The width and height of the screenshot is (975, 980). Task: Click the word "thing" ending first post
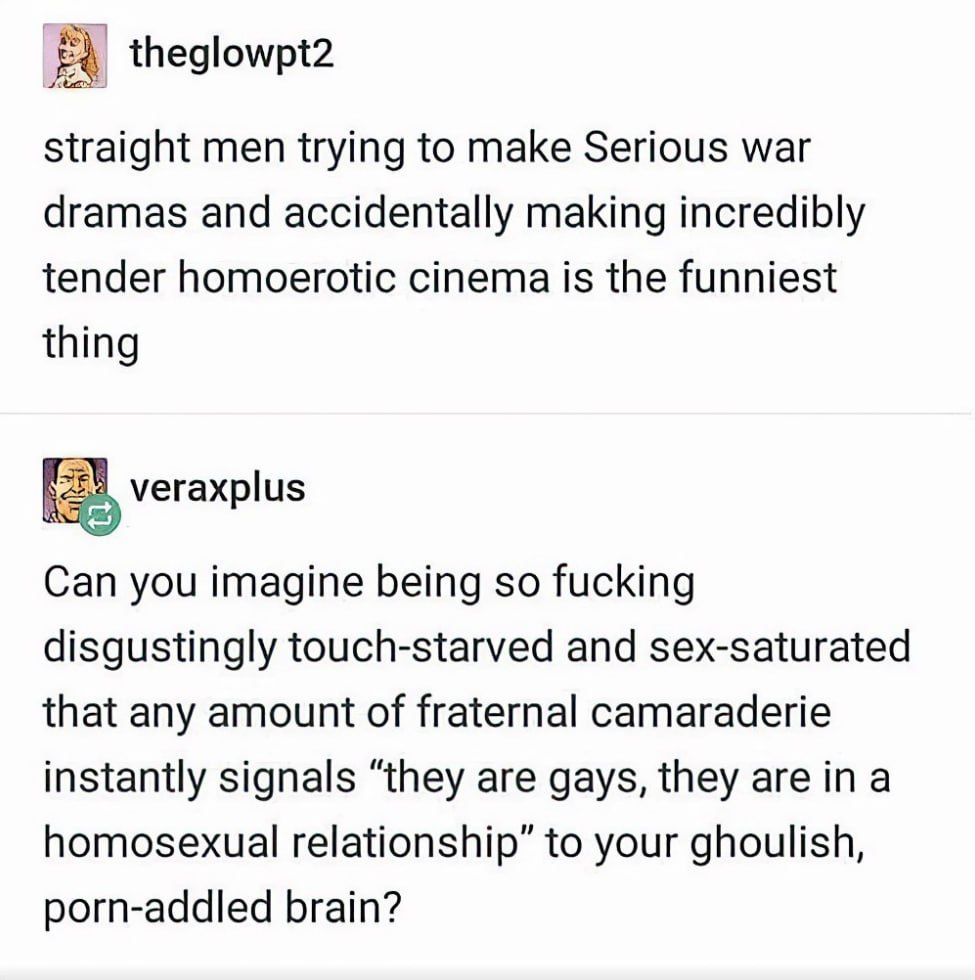[x=91, y=344]
